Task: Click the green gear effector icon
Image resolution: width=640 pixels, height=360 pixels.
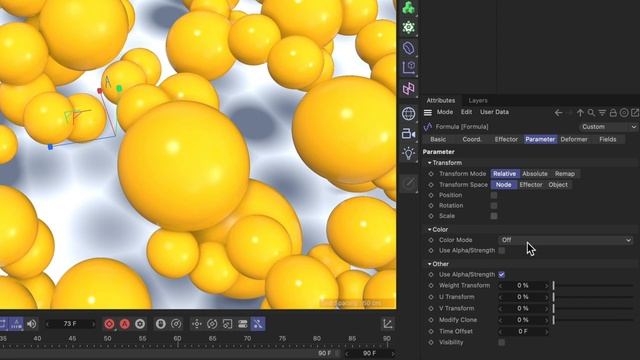Action: (409, 27)
